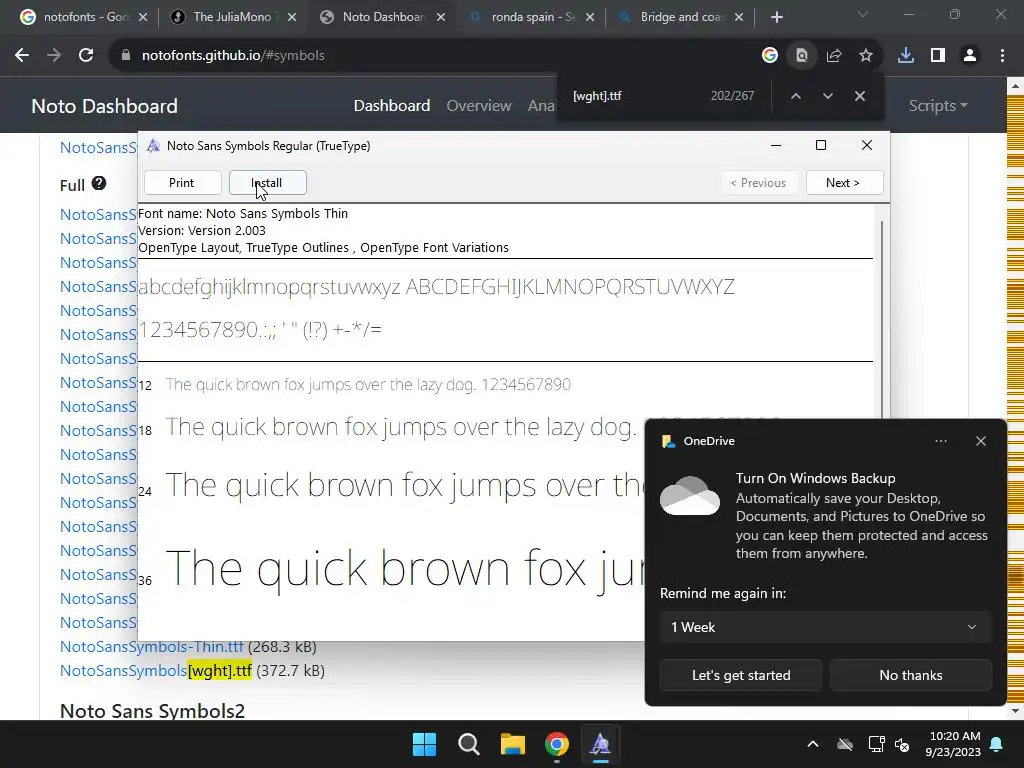Click the Full section label
Screen dimensions: 1024x768
[x=72, y=185]
